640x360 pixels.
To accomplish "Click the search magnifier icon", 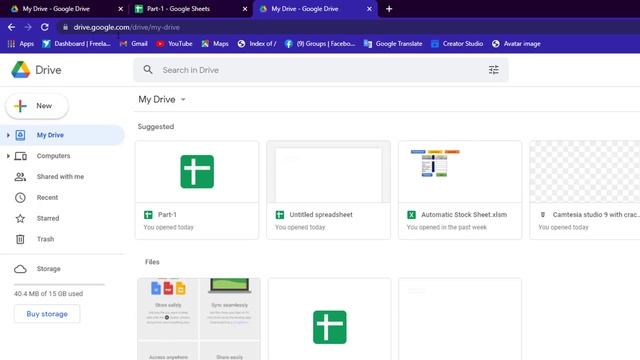I will pos(148,70).
